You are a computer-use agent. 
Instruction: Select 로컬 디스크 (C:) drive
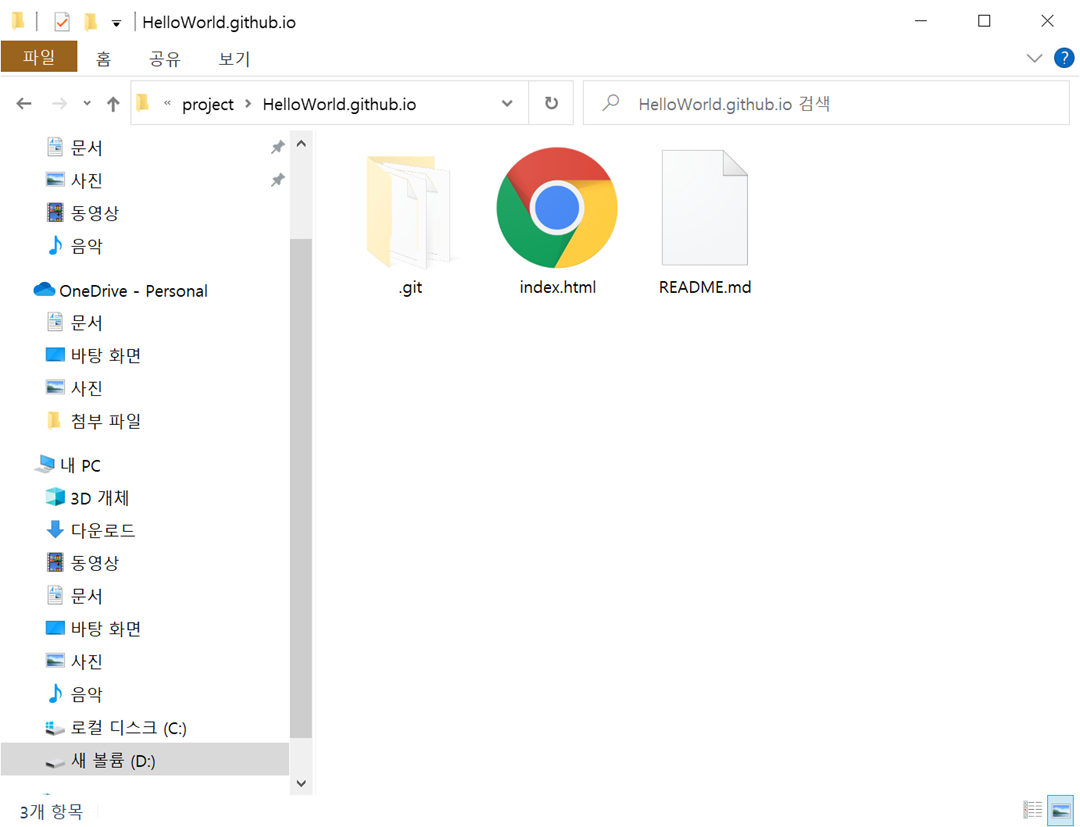pyautogui.click(x=128, y=727)
